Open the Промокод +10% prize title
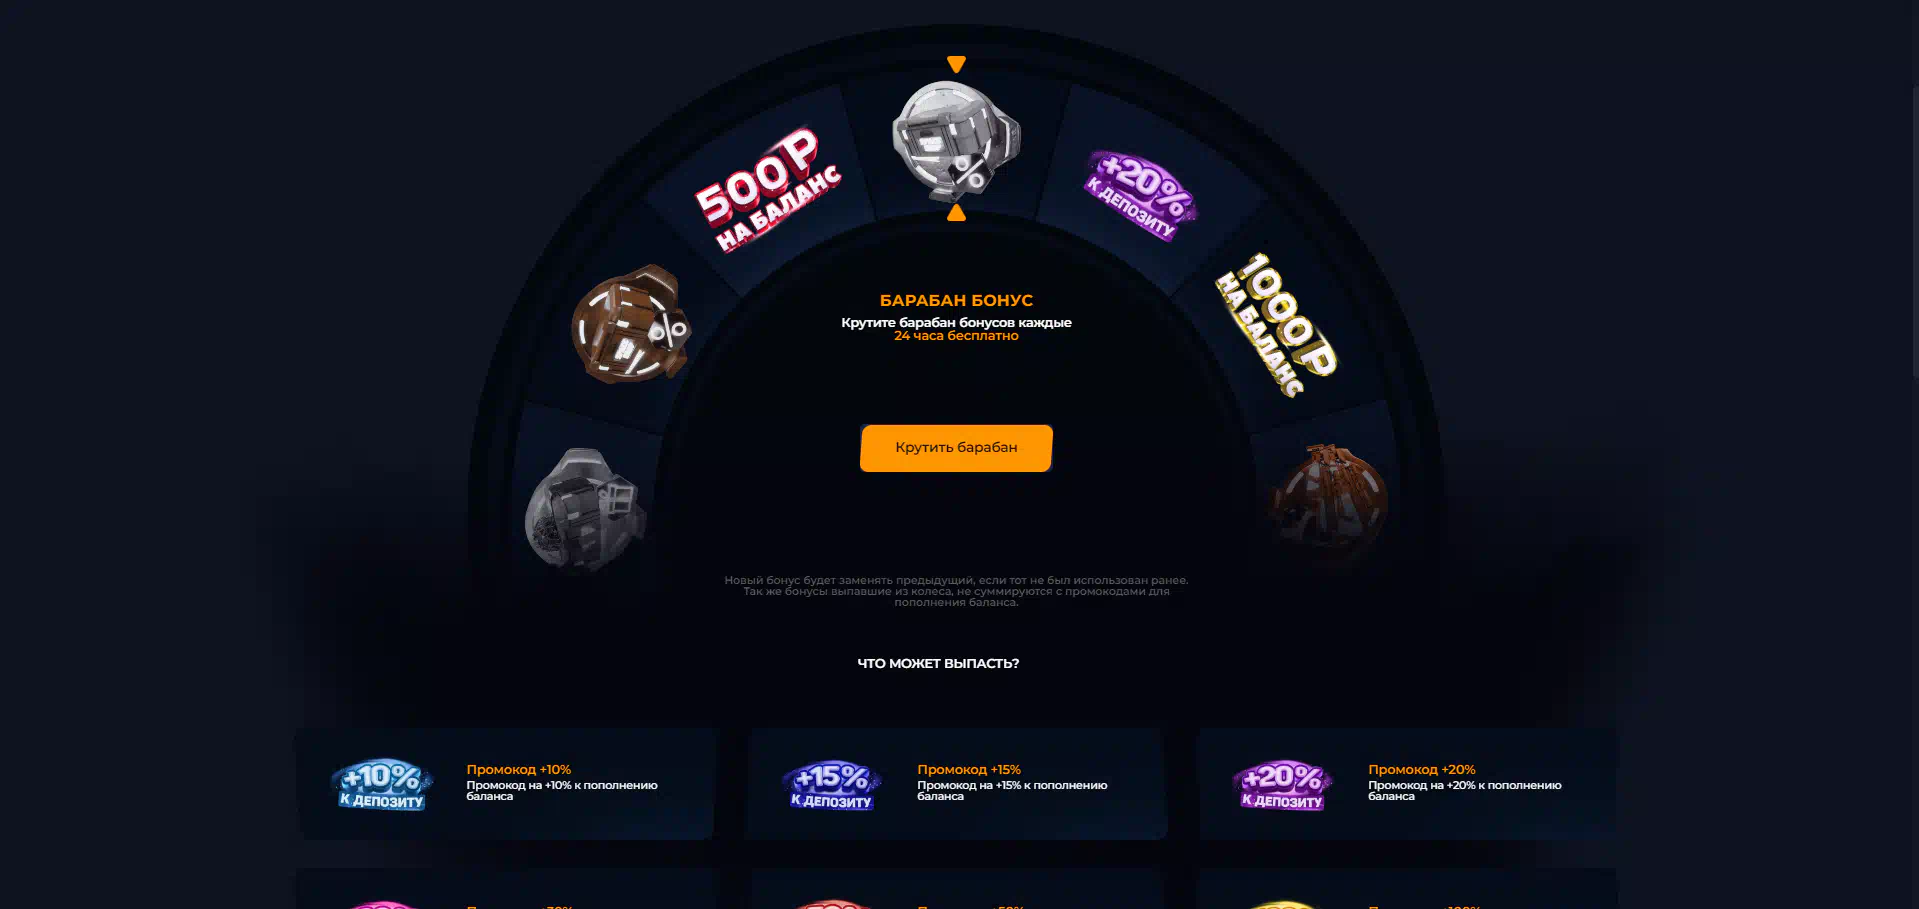1919x909 pixels. [518, 769]
